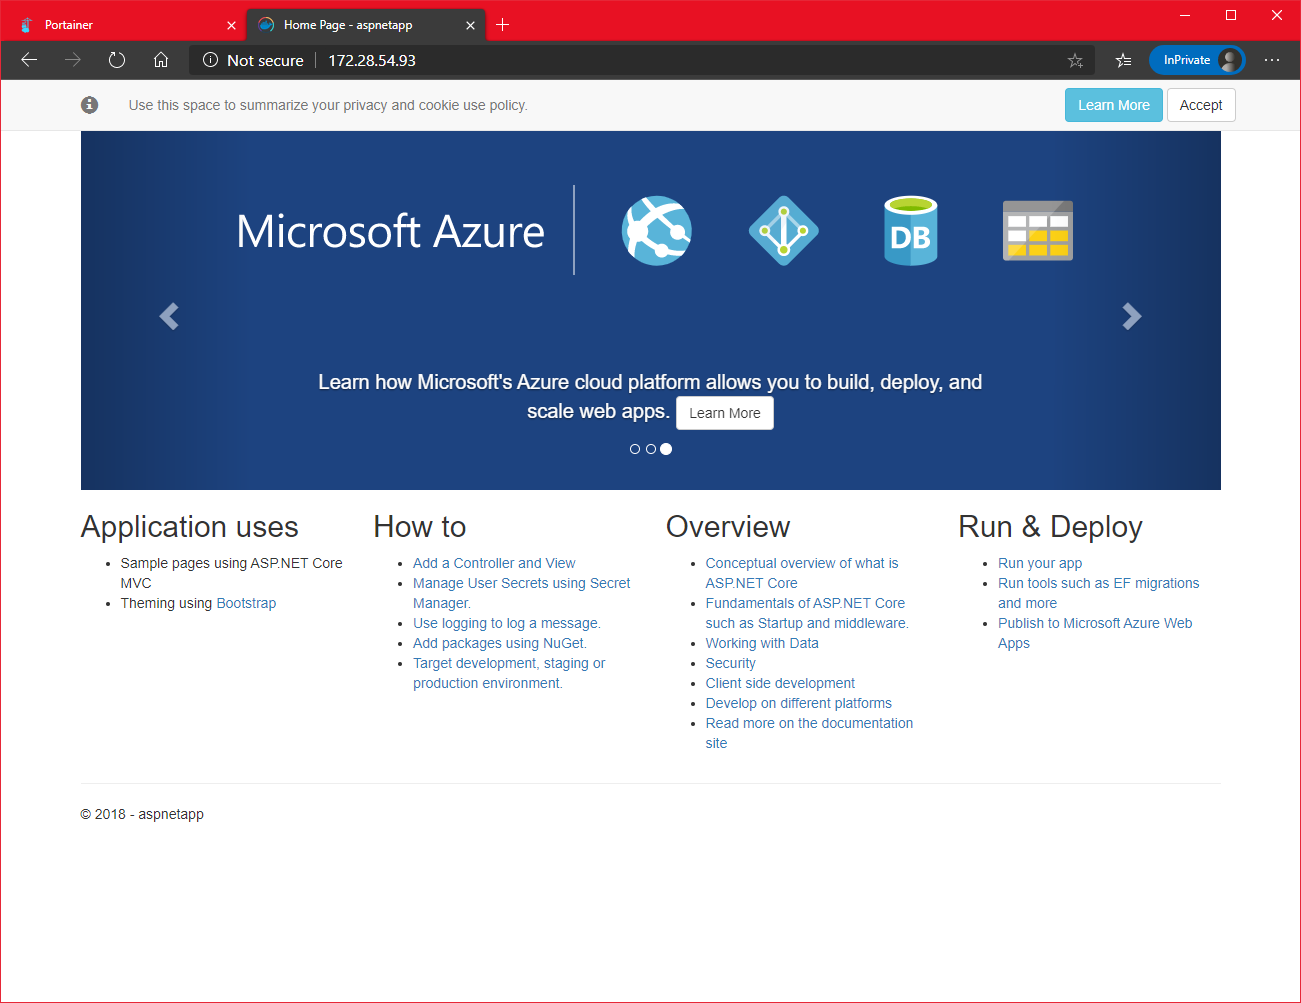Image resolution: width=1301 pixels, height=1003 pixels.
Task: Advance to next carousel slide
Action: click(x=1131, y=316)
